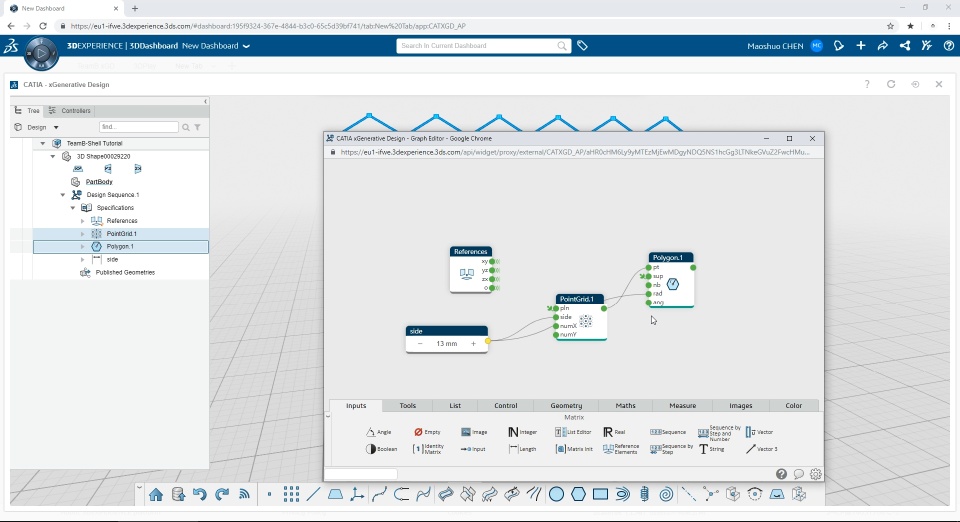
Task: Click the Search in Current Dashboard field
Action: (477, 46)
